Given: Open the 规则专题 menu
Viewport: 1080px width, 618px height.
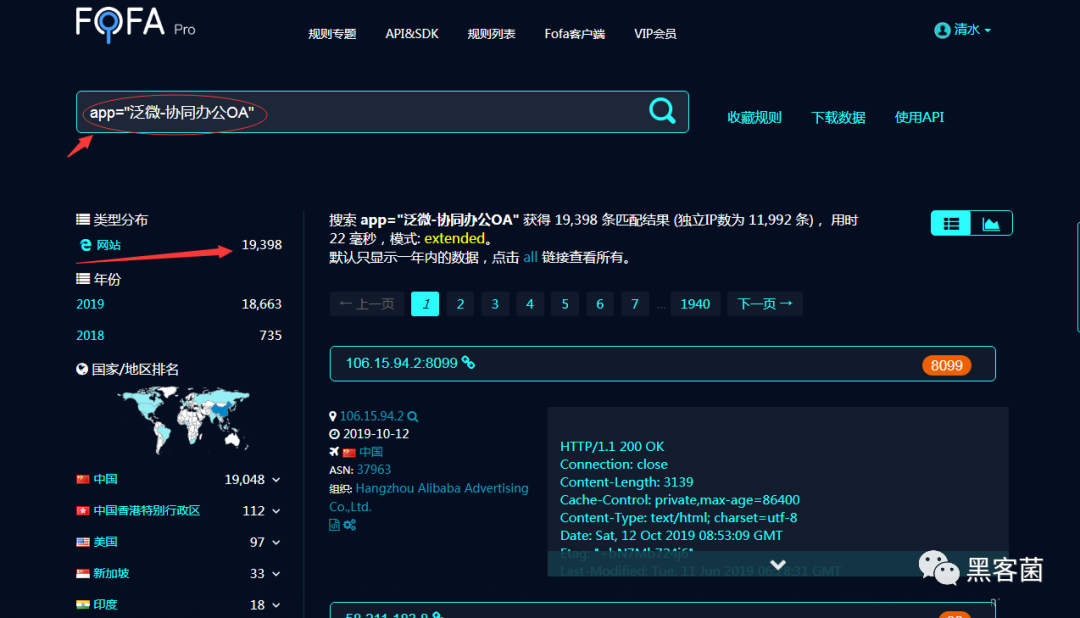Looking at the screenshot, I should click(x=332, y=34).
